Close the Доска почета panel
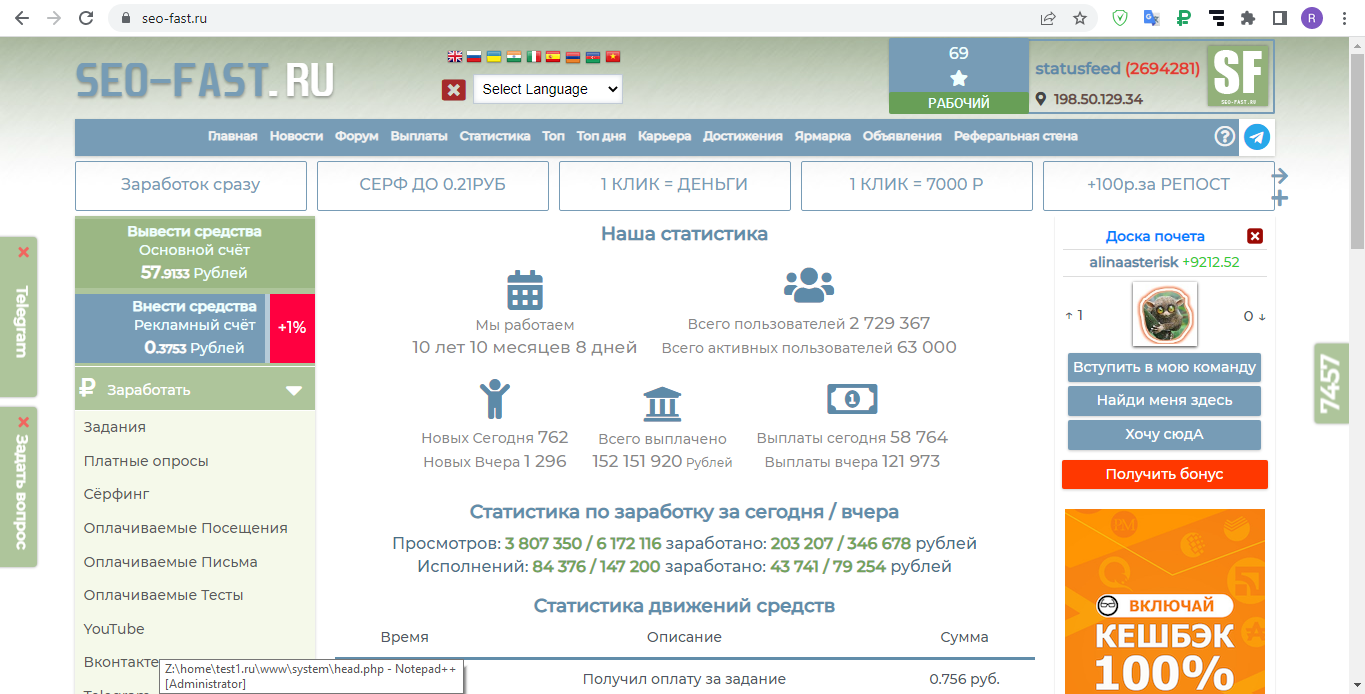This screenshot has width=1365, height=694. [1255, 236]
